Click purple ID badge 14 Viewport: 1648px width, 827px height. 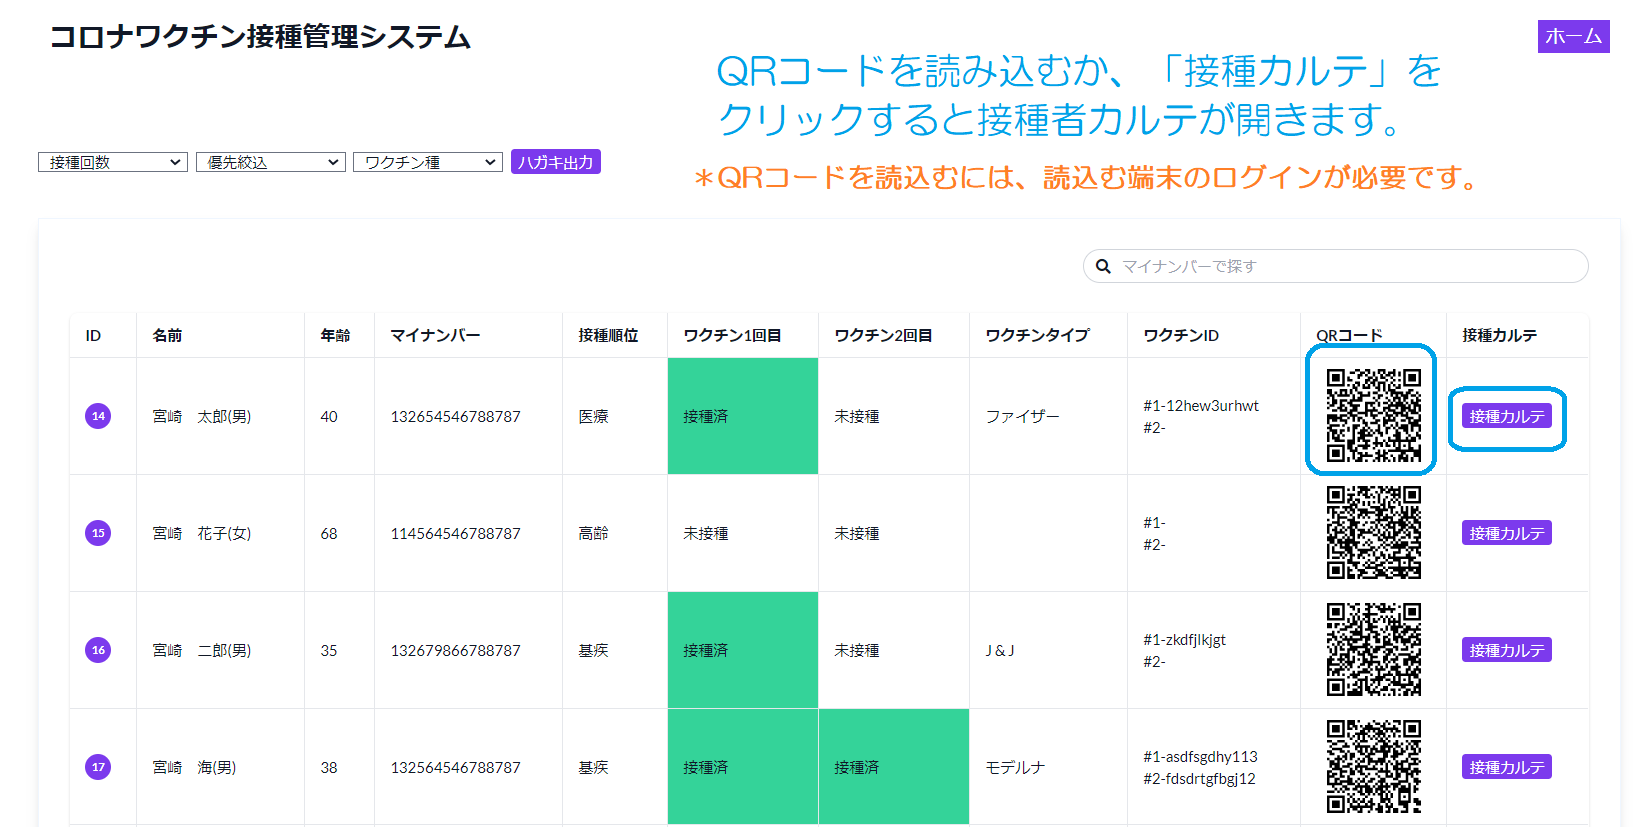pyautogui.click(x=98, y=416)
